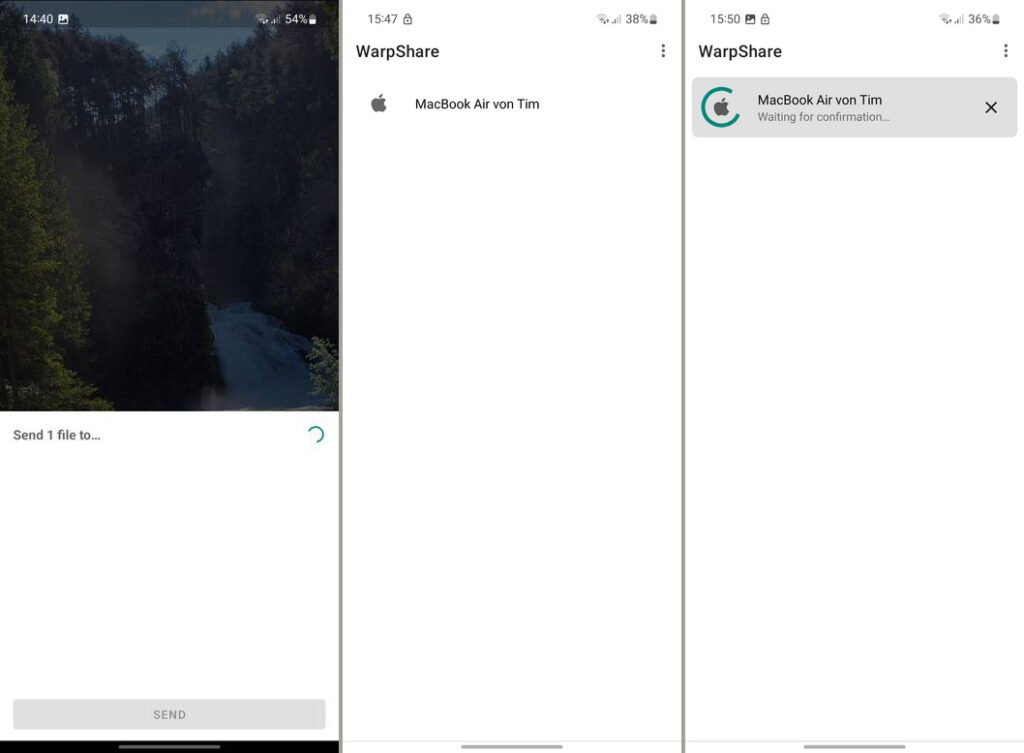Screen dimensions: 1024x753
Task: Click the Apple icon with the circular progress ring
Action: pyautogui.click(x=721, y=107)
